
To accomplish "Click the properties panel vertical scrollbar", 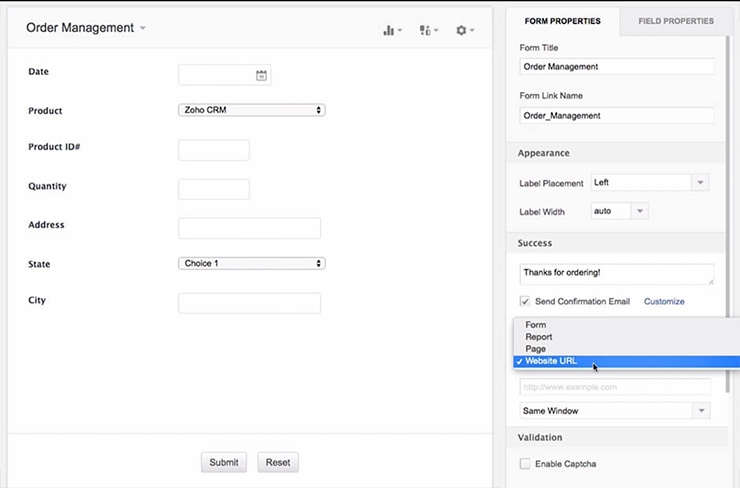I will [728, 212].
